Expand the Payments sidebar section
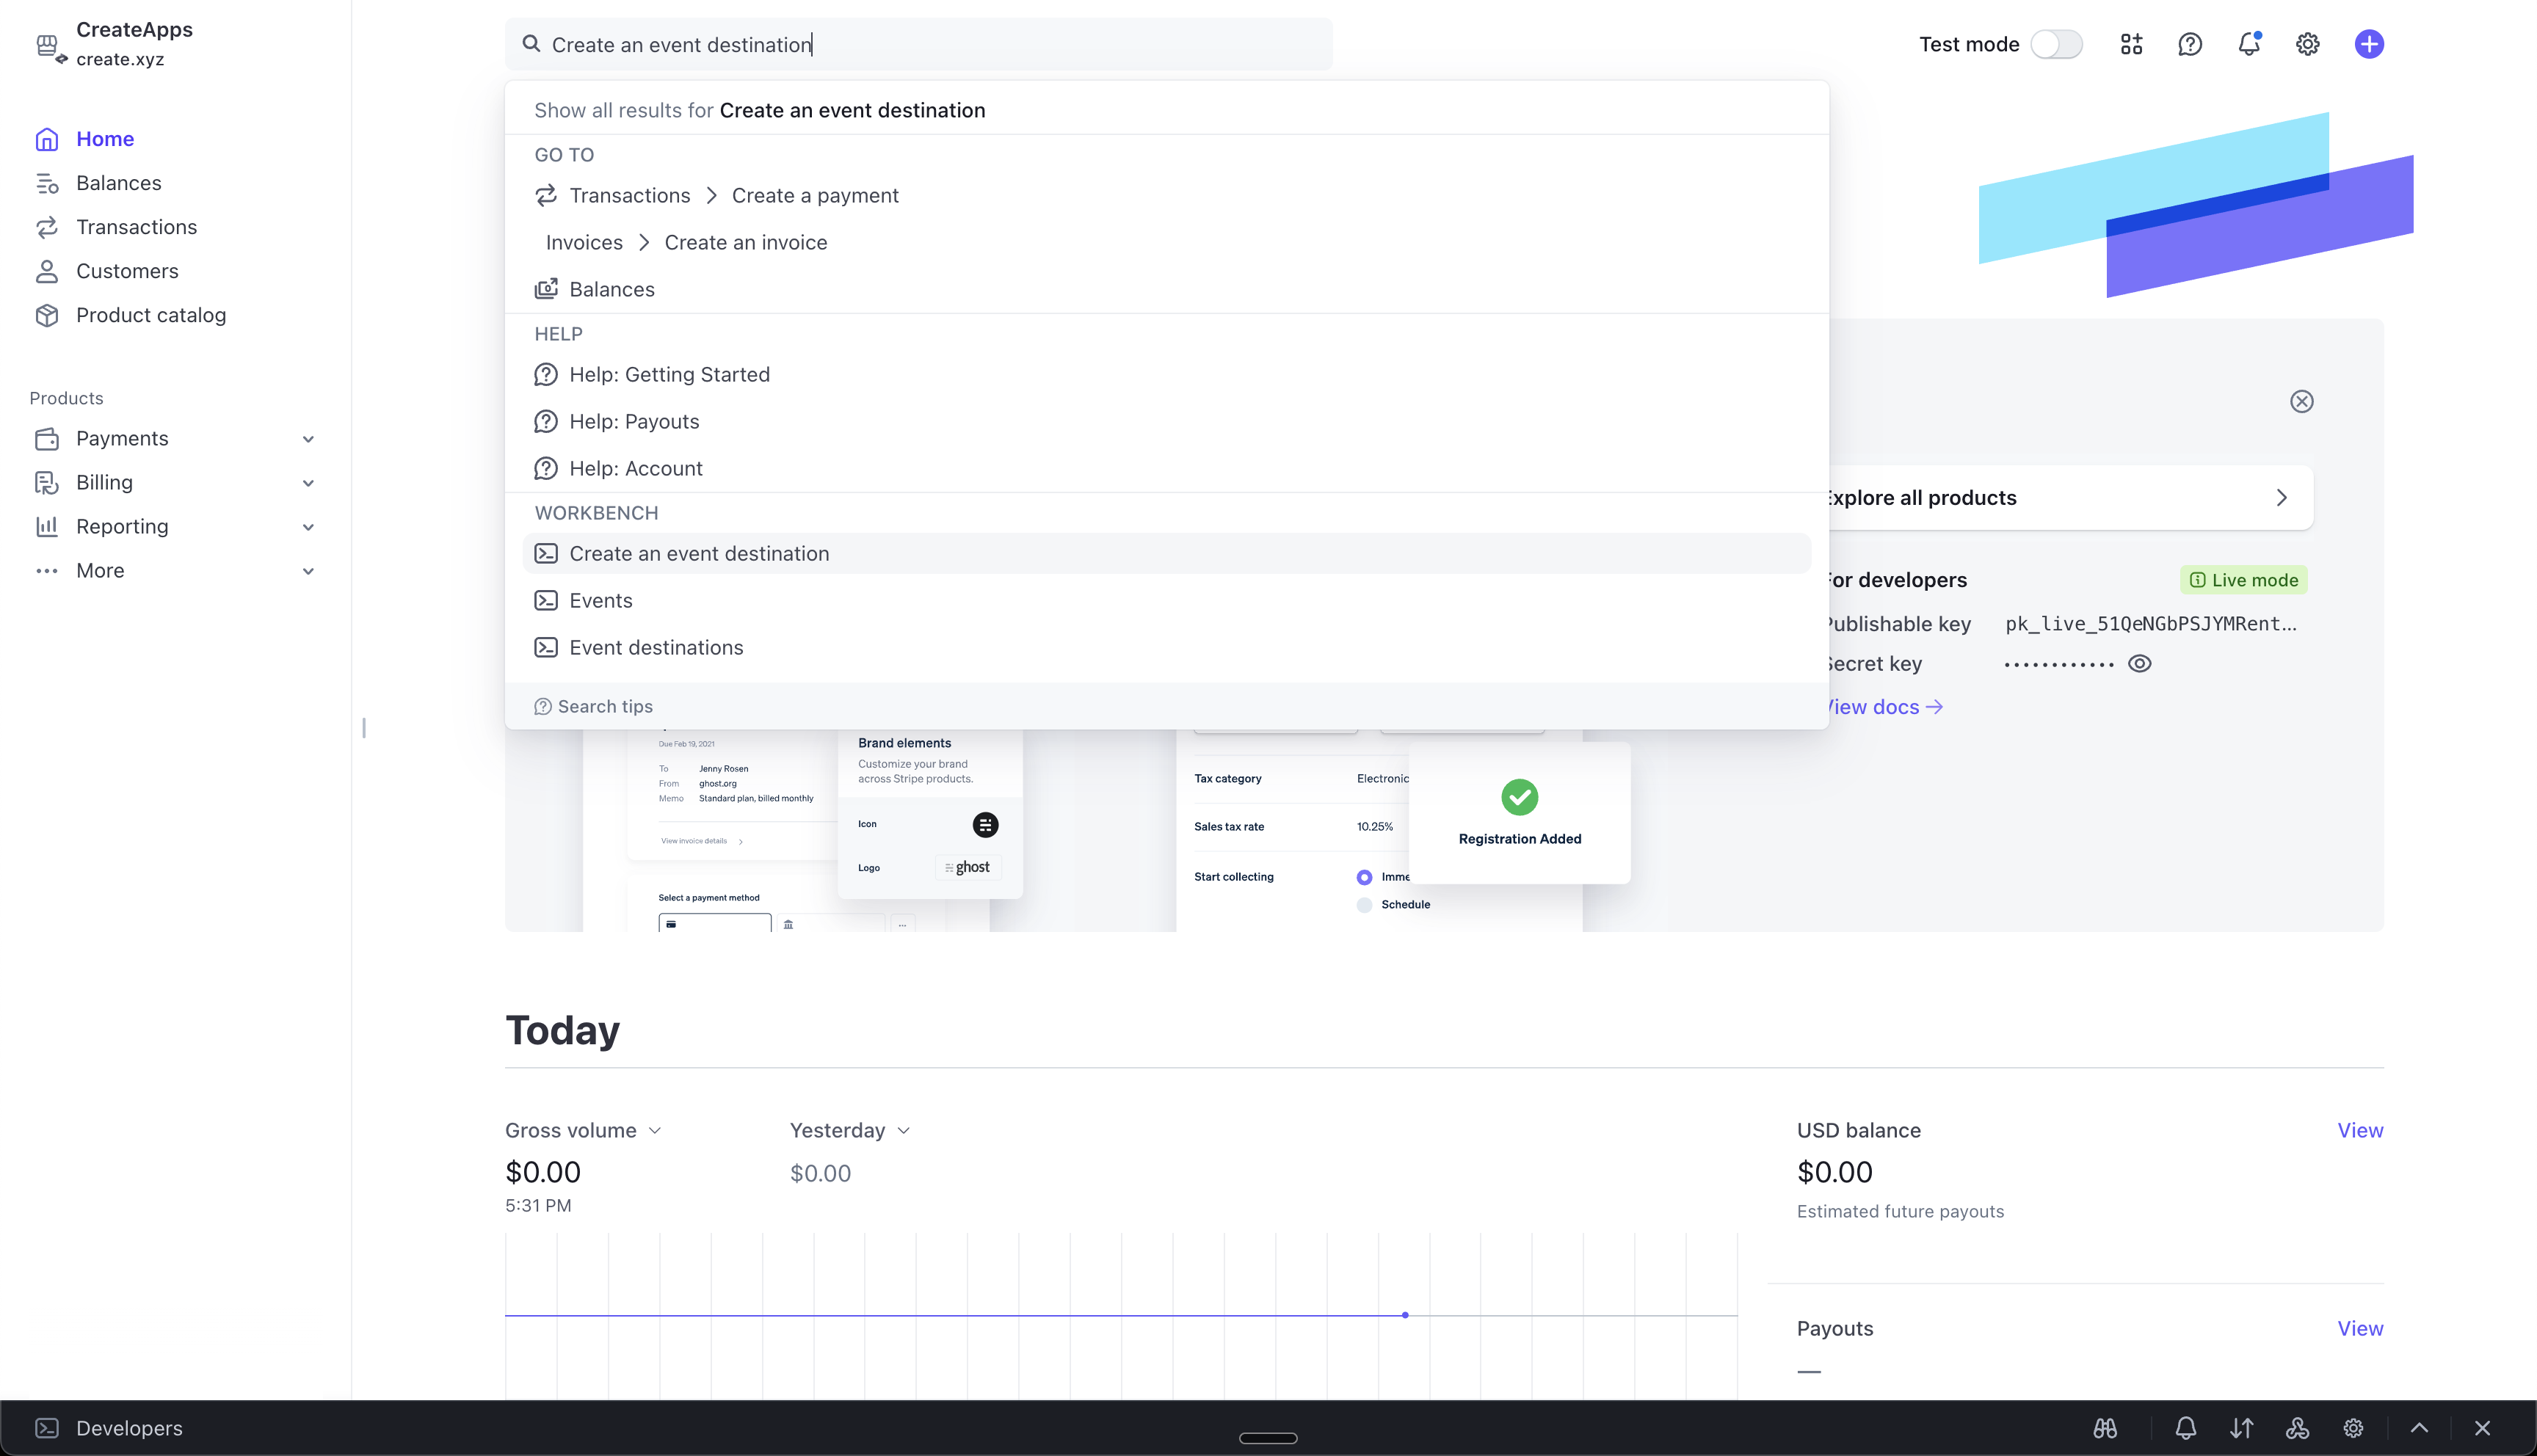Screen dimensions: 2537x1456 tap(175, 438)
